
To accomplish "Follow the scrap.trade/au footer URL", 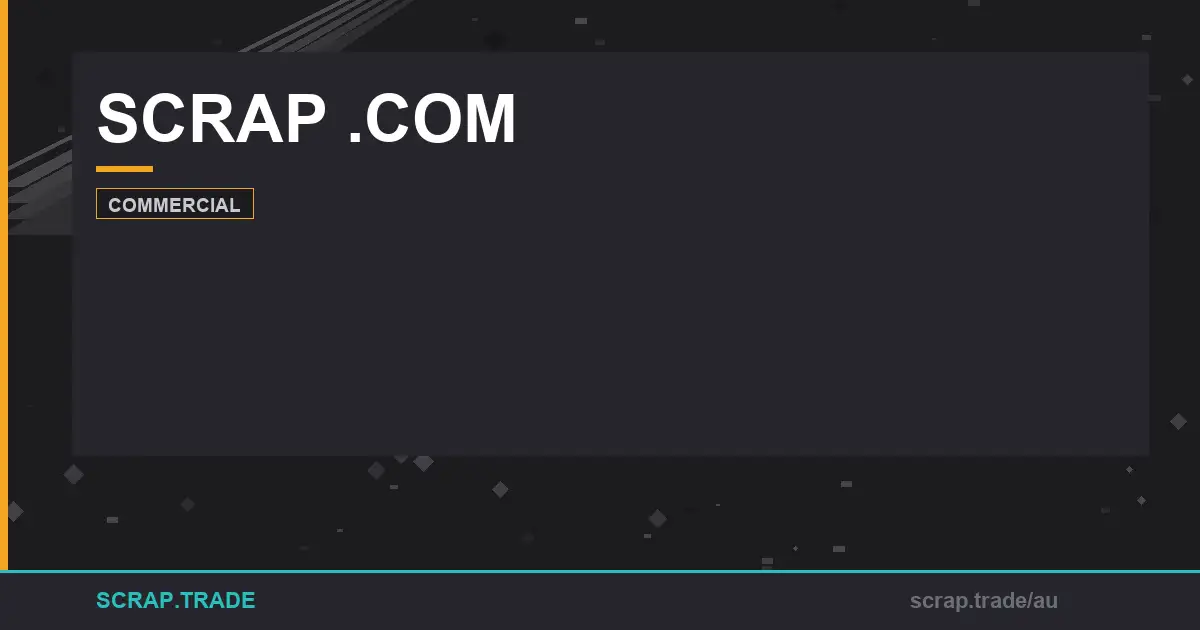I will 984,601.
